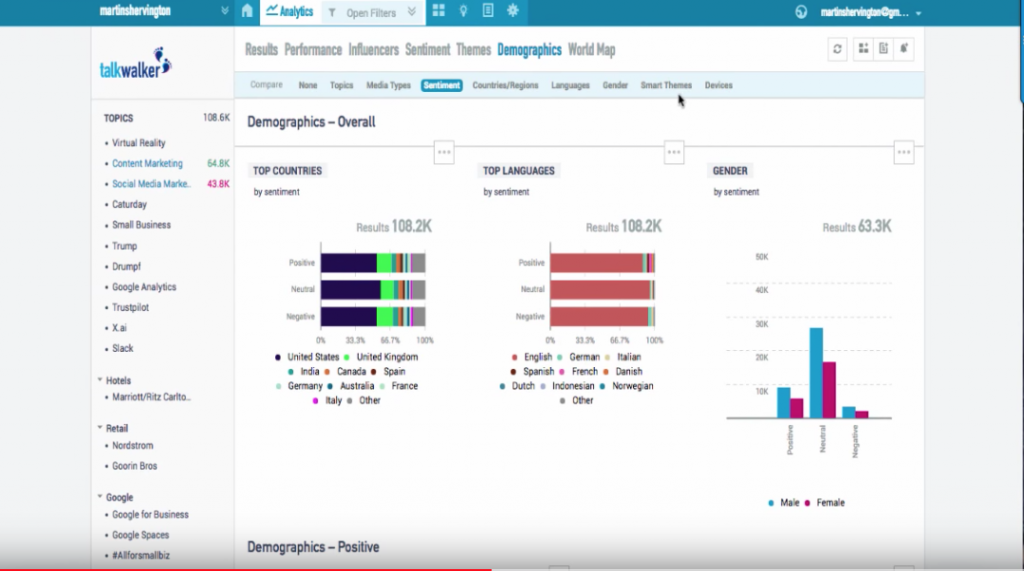Select the Google Analytics topic
1024x571 pixels.
tap(144, 287)
